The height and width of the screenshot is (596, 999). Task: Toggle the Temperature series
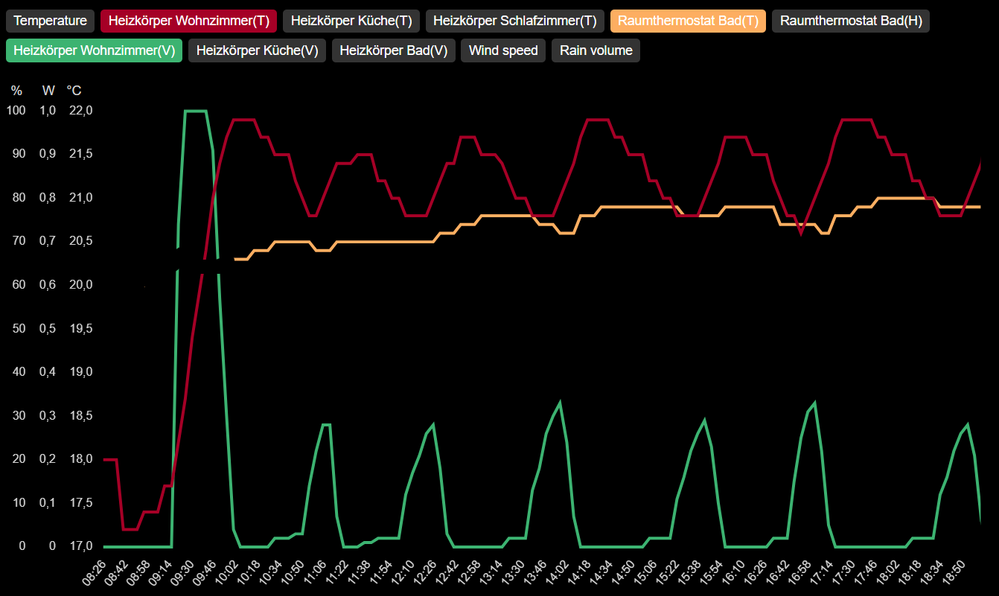(50, 21)
